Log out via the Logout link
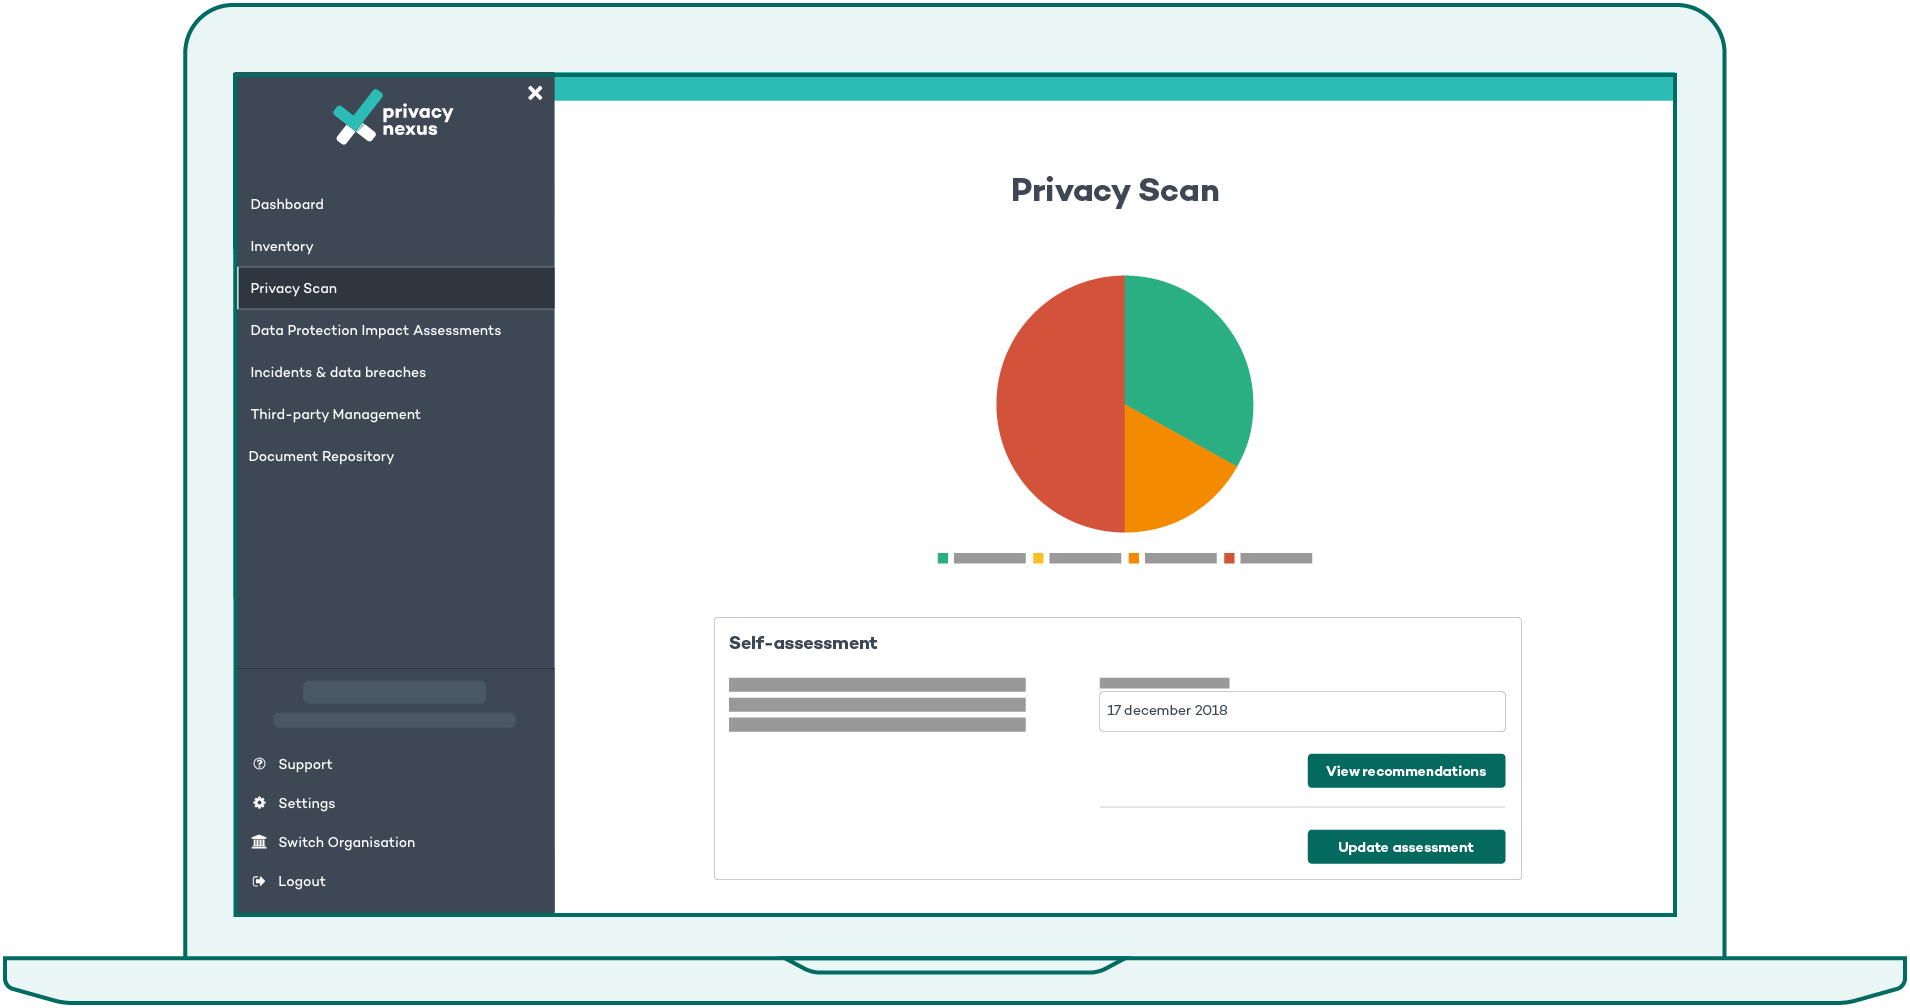 pyautogui.click(x=302, y=881)
